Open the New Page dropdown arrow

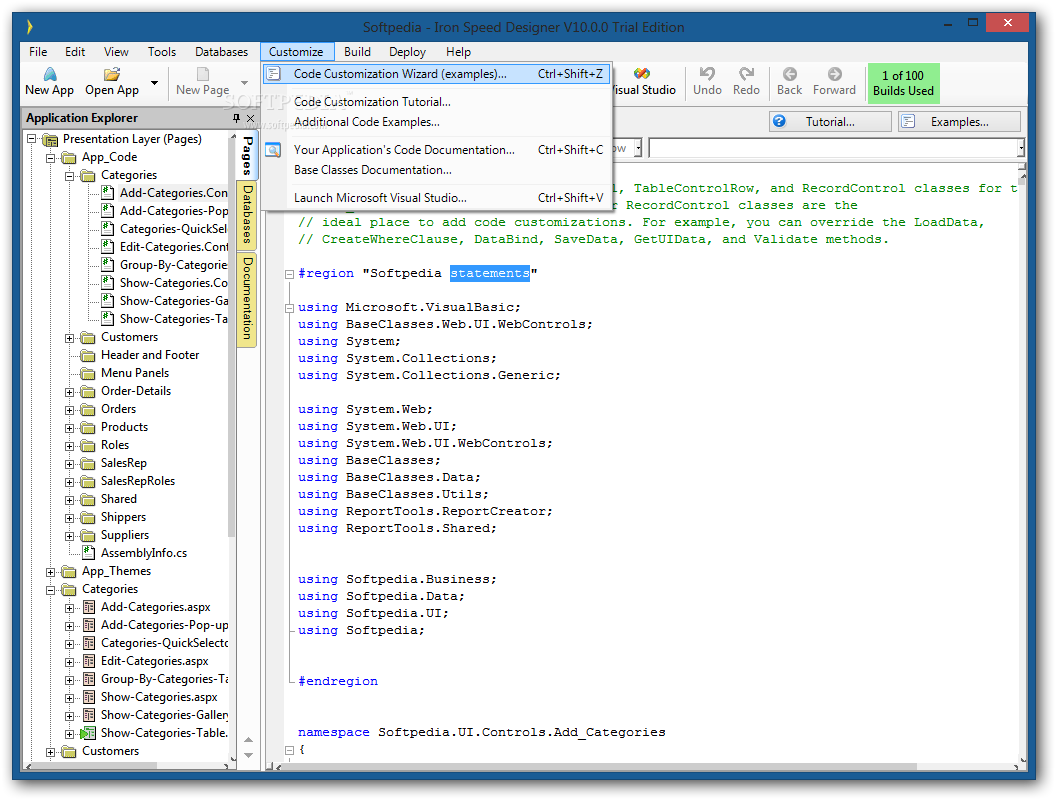(x=244, y=82)
